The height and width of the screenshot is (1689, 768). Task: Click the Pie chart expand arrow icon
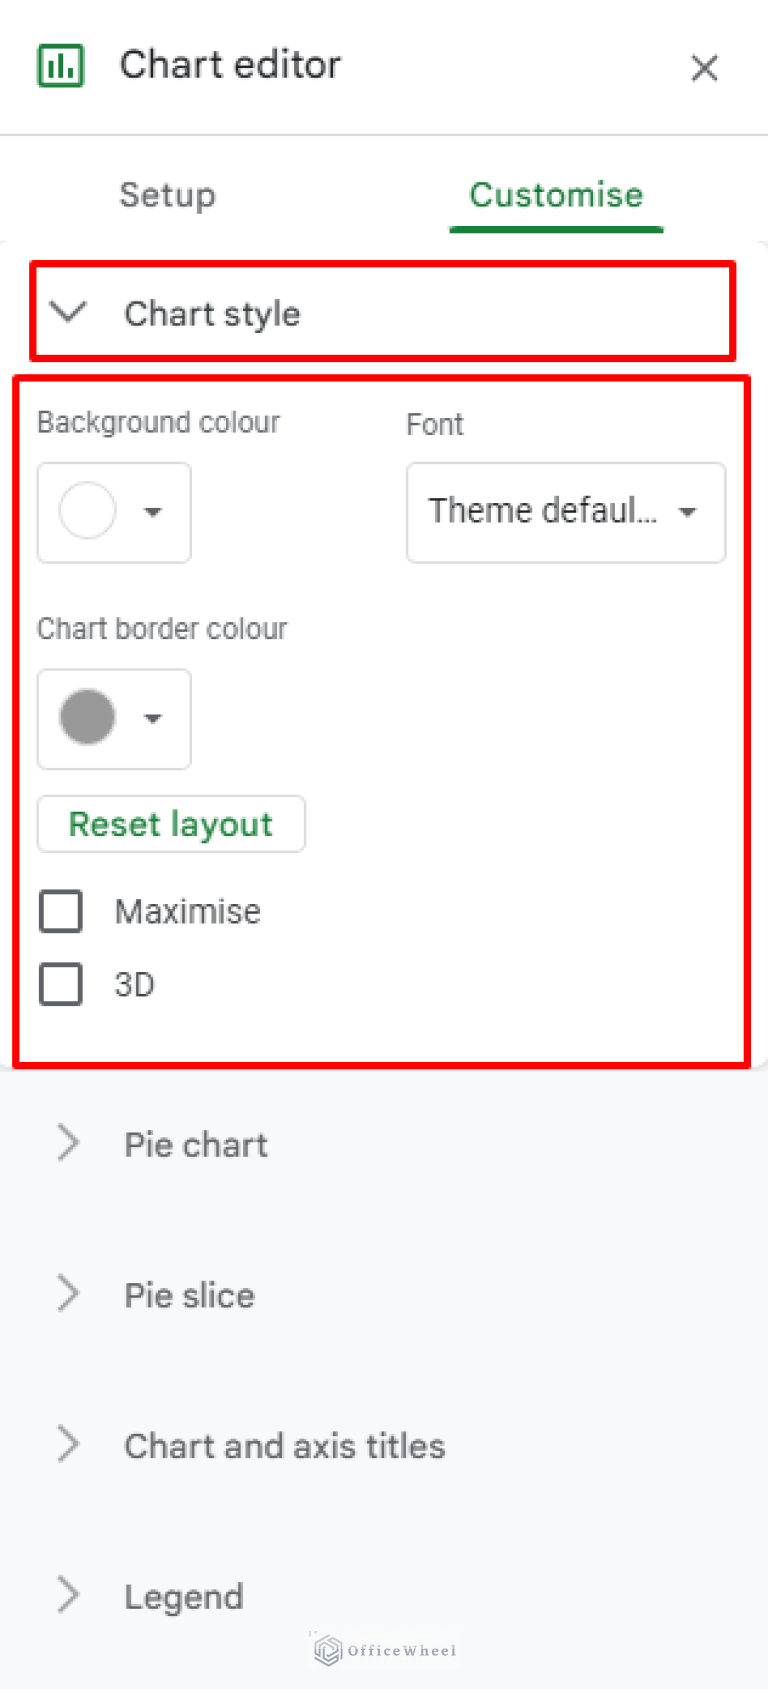point(67,1143)
